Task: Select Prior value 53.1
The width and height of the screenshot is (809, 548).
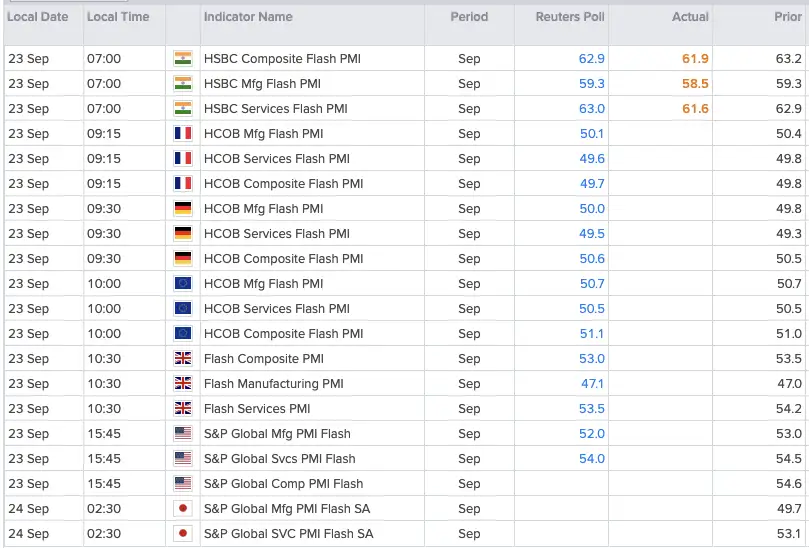Action: coord(789,534)
